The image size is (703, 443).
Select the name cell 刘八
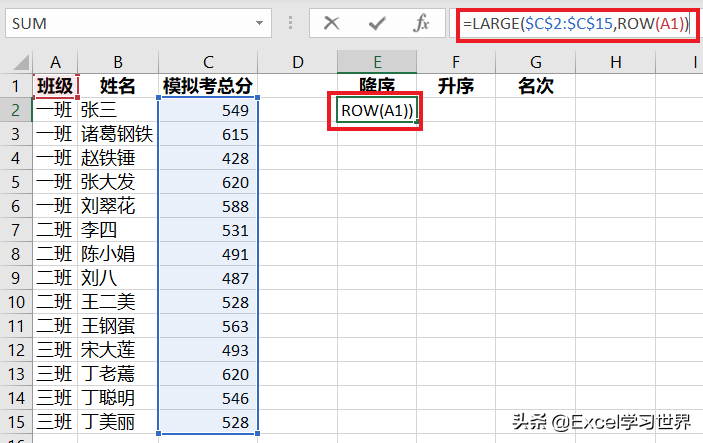pyautogui.click(x=118, y=278)
